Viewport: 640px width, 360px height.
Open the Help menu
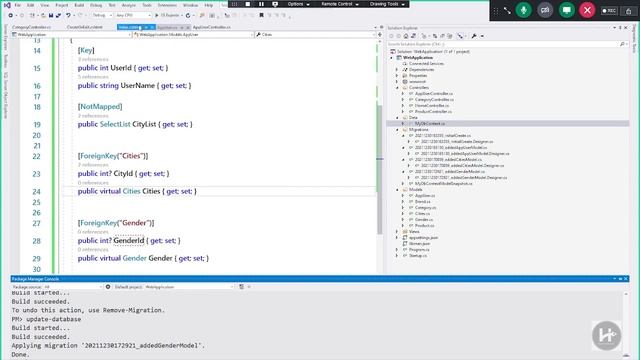pos(209,5)
